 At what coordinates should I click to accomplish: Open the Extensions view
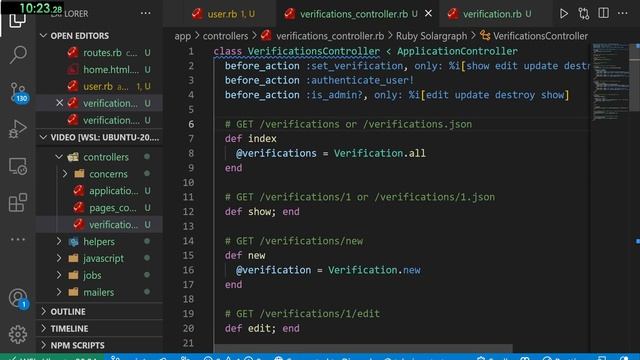18,202
